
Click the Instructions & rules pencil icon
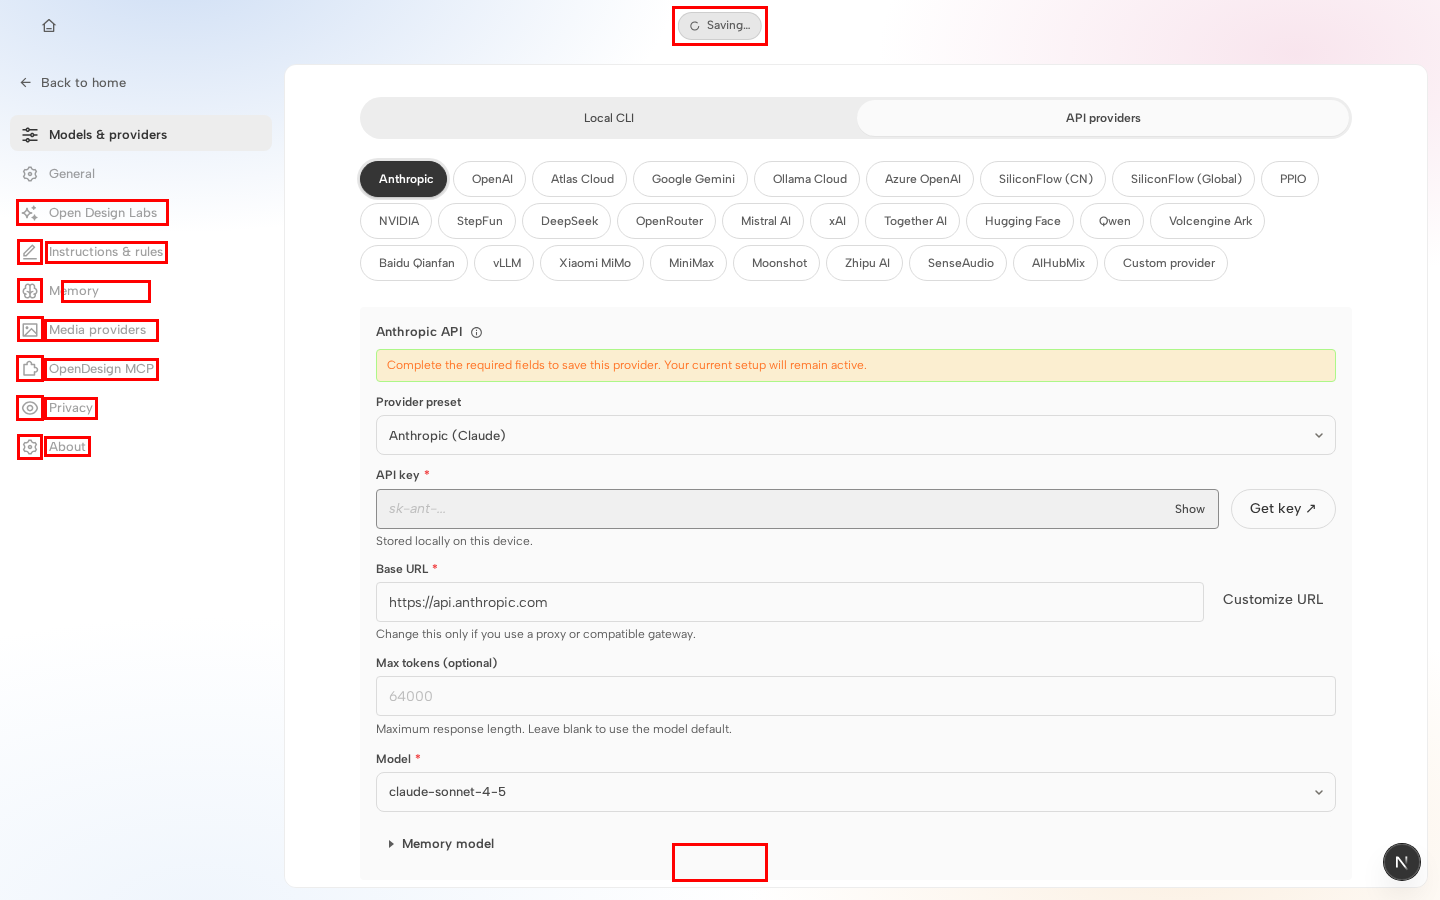[30, 252]
